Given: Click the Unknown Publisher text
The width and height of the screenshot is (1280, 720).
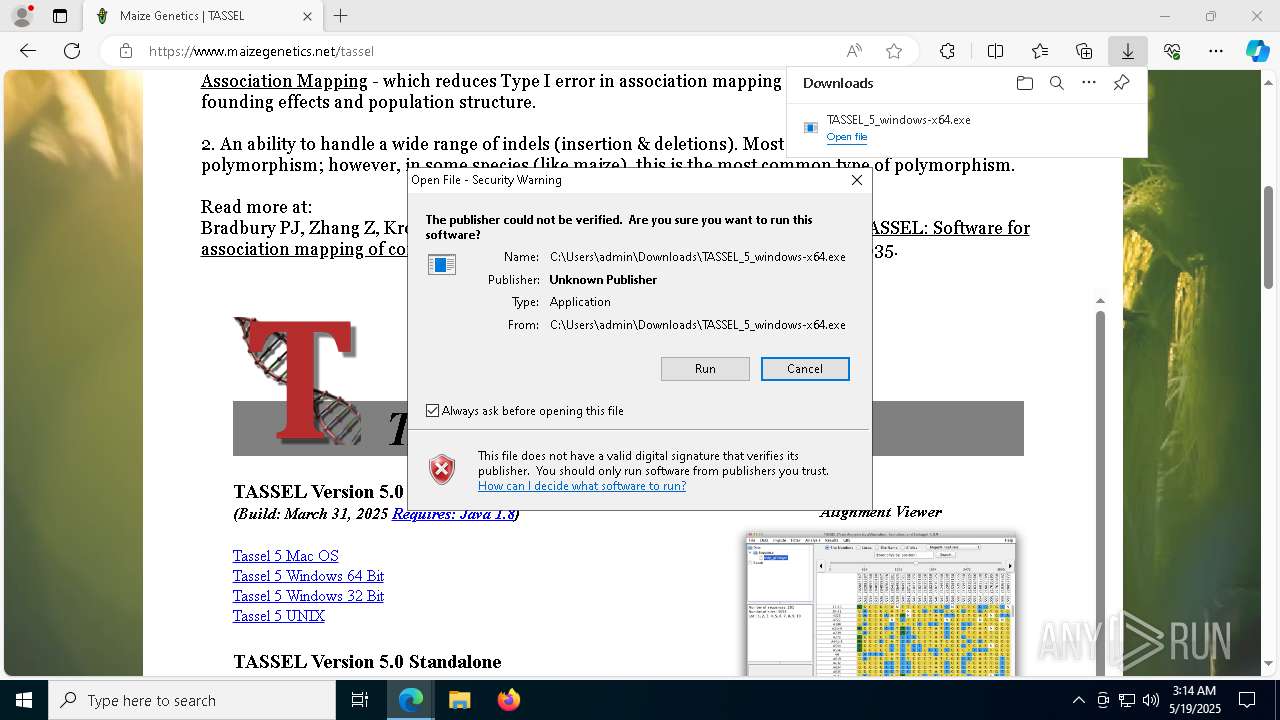Looking at the screenshot, I should tap(603, 280).
